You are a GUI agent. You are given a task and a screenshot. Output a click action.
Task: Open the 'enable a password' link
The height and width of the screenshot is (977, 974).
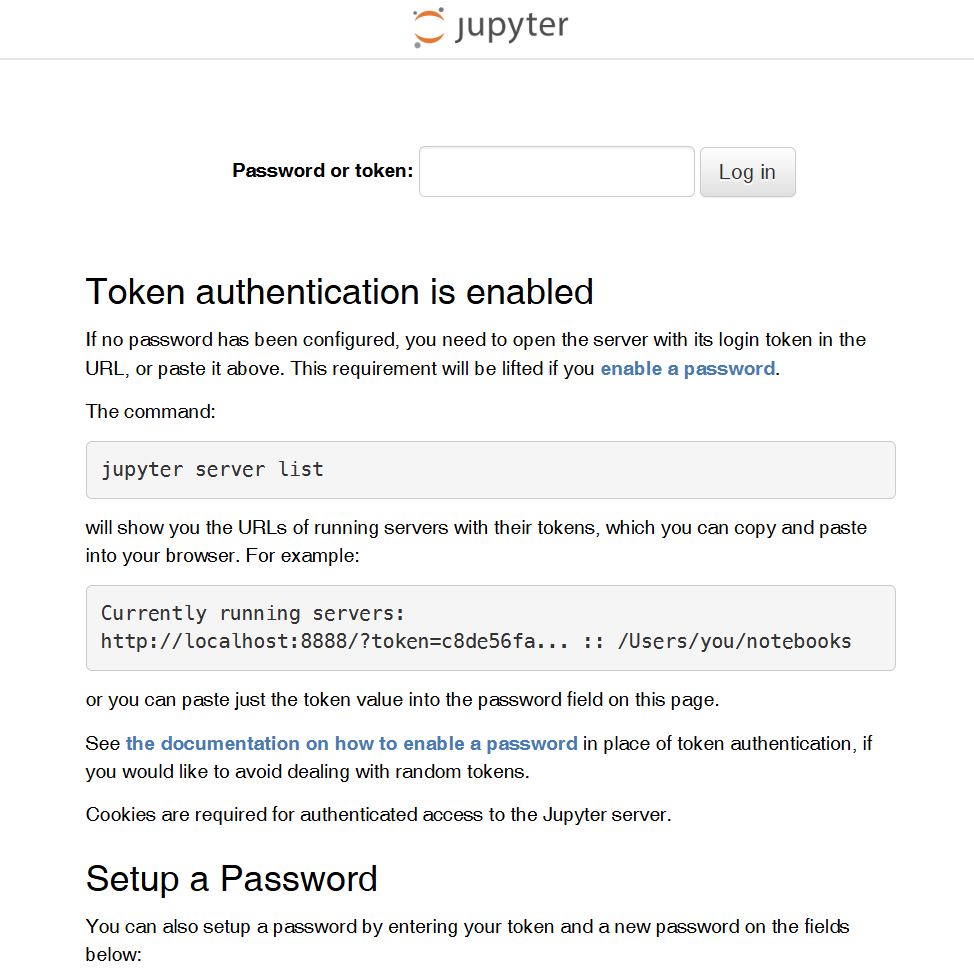coord(687,368)
